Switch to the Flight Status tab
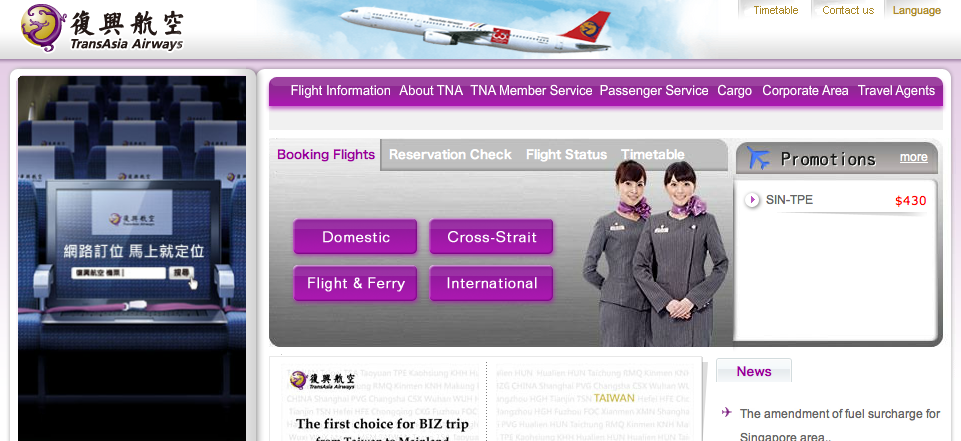 566,154
